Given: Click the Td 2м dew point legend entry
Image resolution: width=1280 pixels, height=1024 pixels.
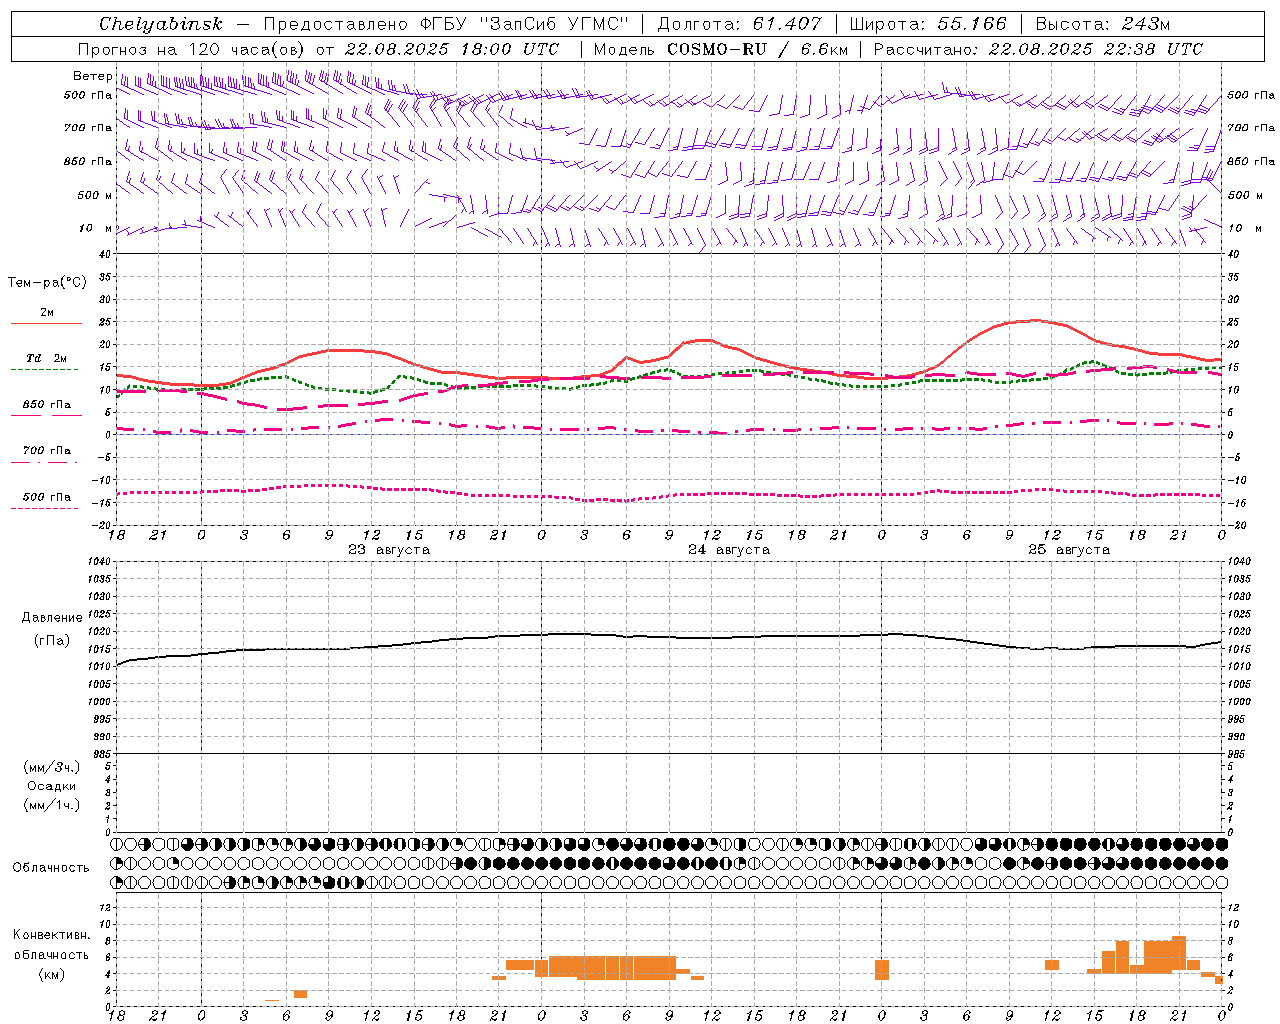Looking at the screenshot, I should (46, 358).
